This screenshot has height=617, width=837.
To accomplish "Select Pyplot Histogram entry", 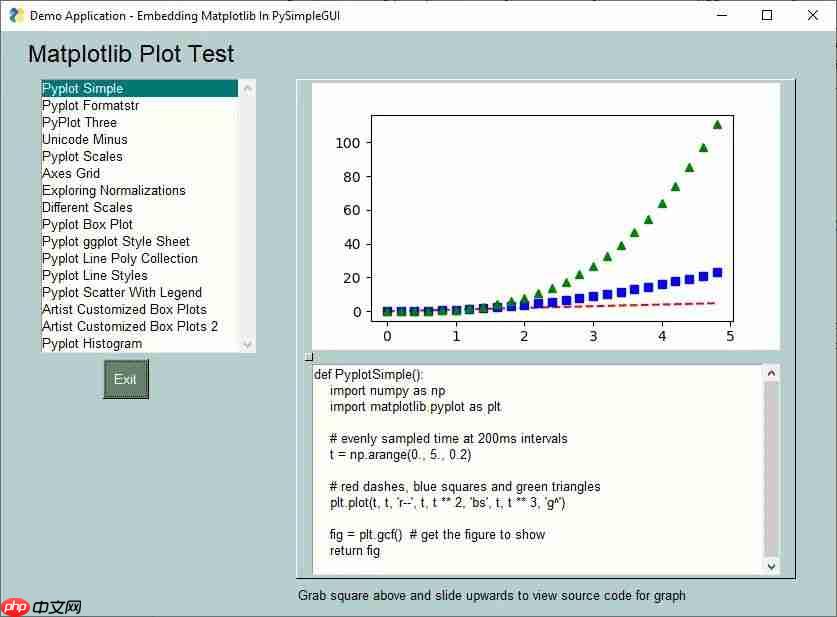I will (x=139, y=343).
